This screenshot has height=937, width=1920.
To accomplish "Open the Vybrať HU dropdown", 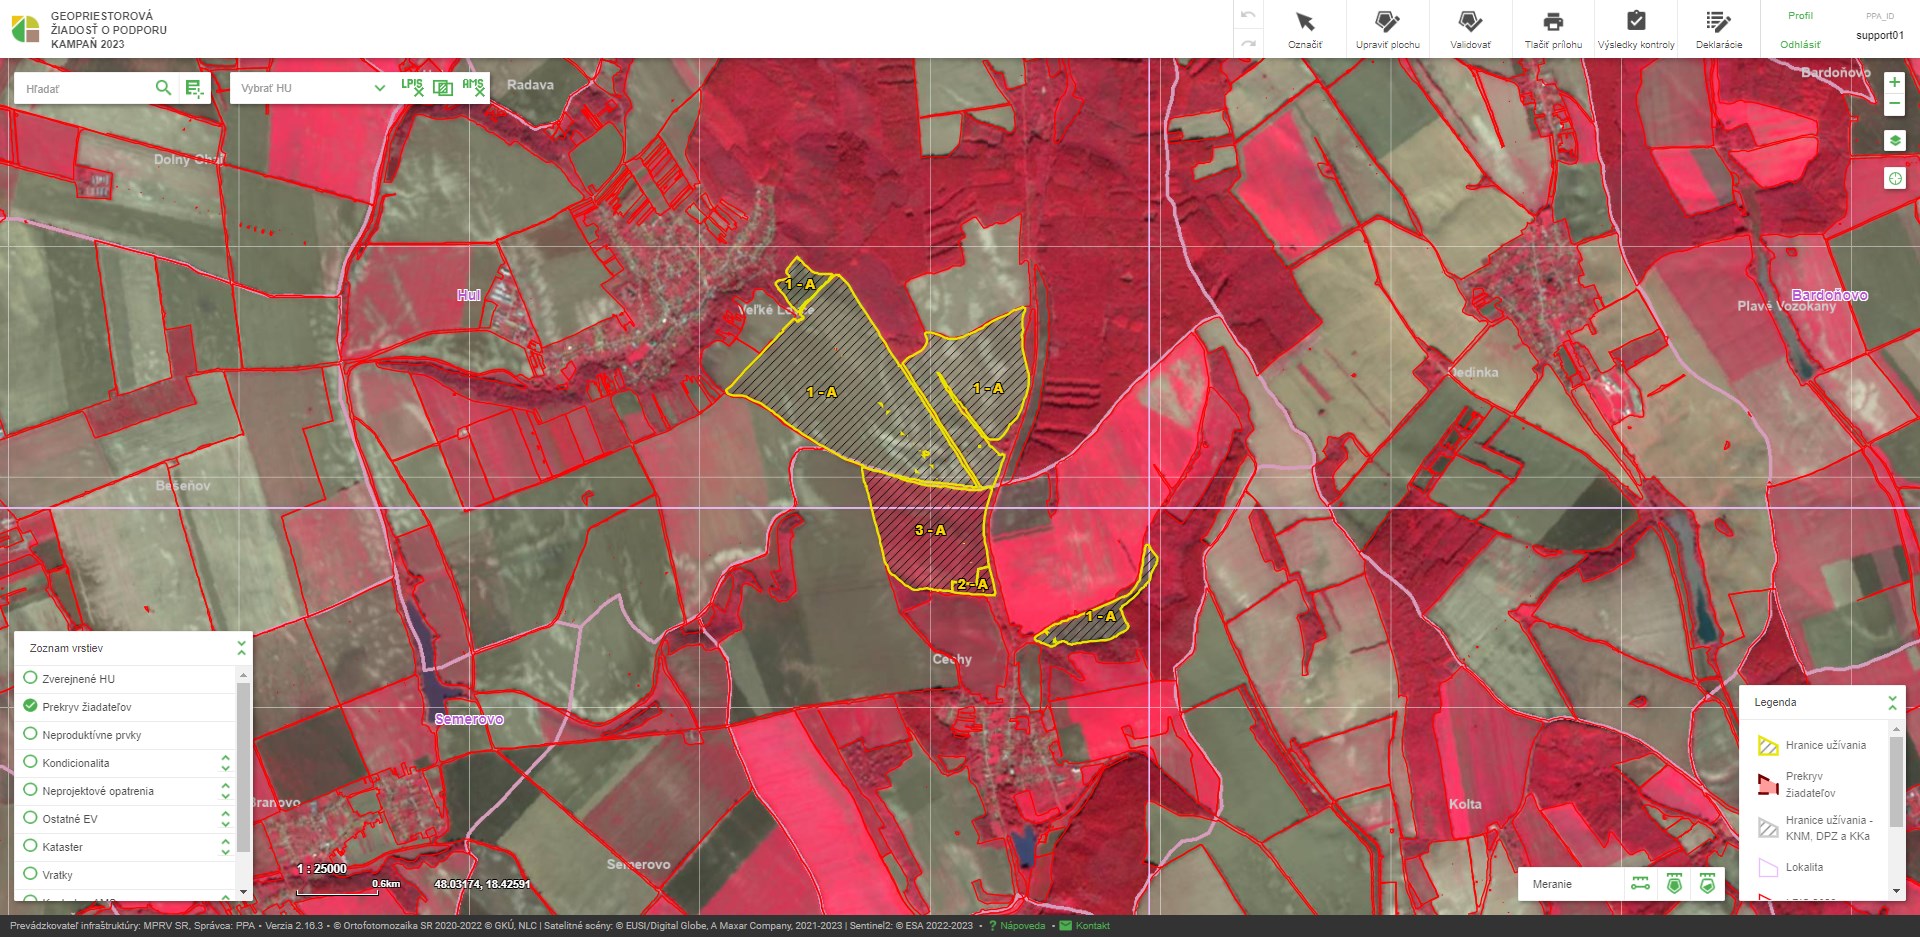I will pos(312,88).
